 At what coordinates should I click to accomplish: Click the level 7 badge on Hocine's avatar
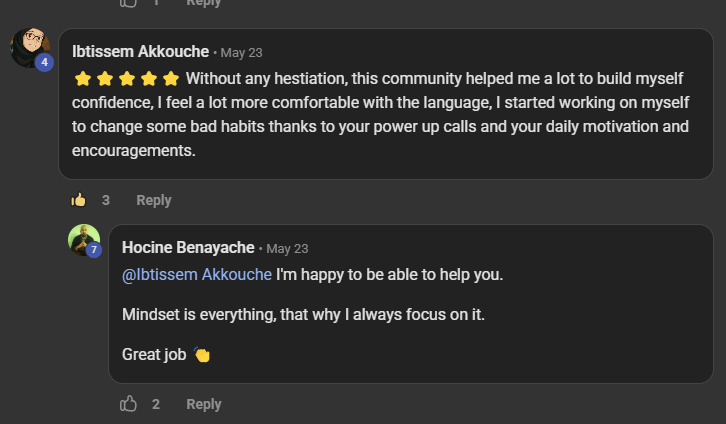click(94, 250)
